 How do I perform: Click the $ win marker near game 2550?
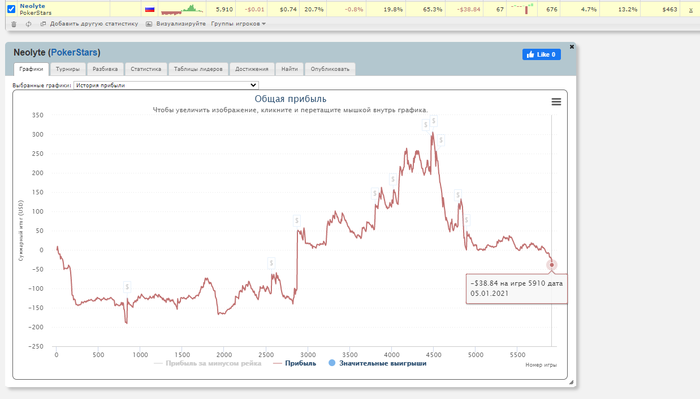click(271, 263)
